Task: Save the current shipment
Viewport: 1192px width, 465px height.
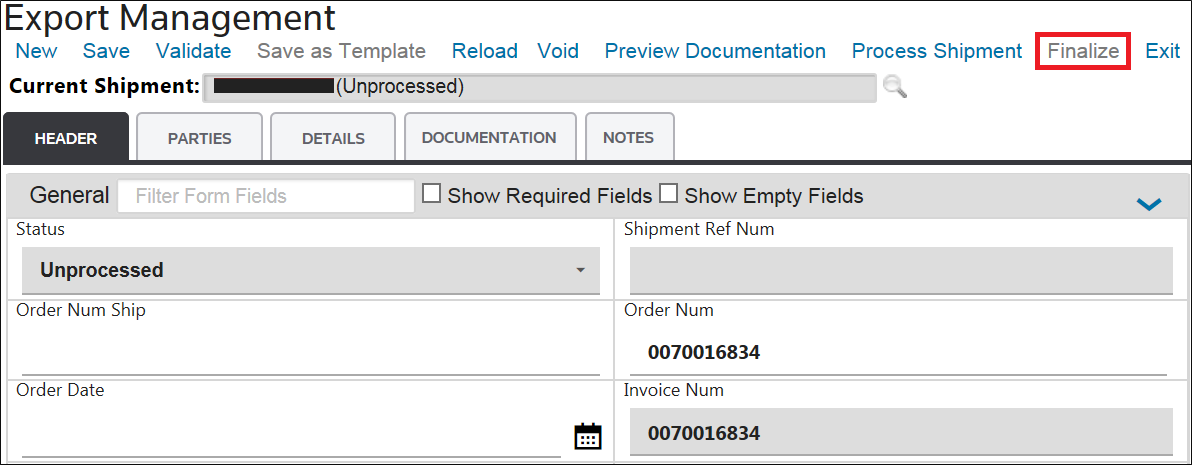Action: pyautogui.click(x=106, y=51)
